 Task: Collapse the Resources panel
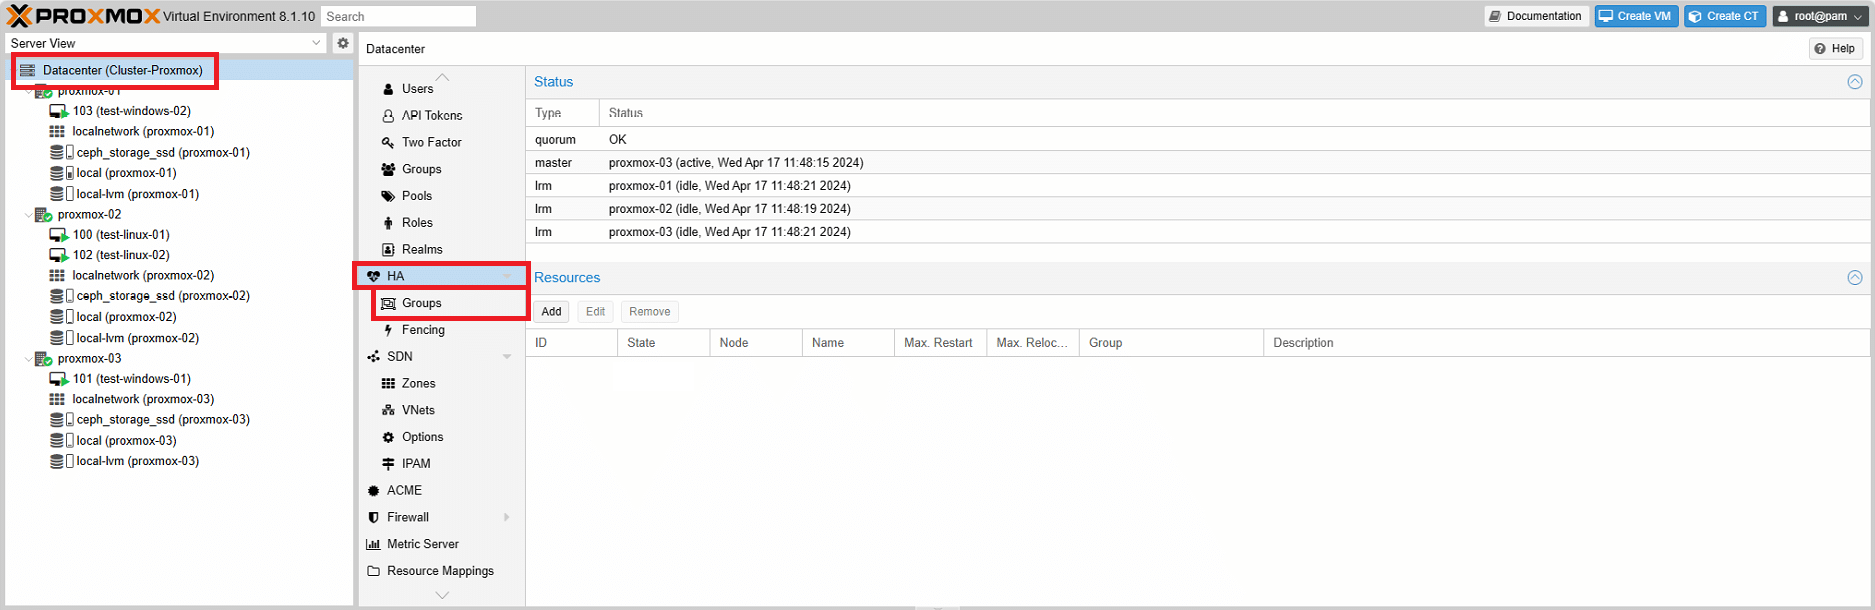click(x=1855, y=278)
